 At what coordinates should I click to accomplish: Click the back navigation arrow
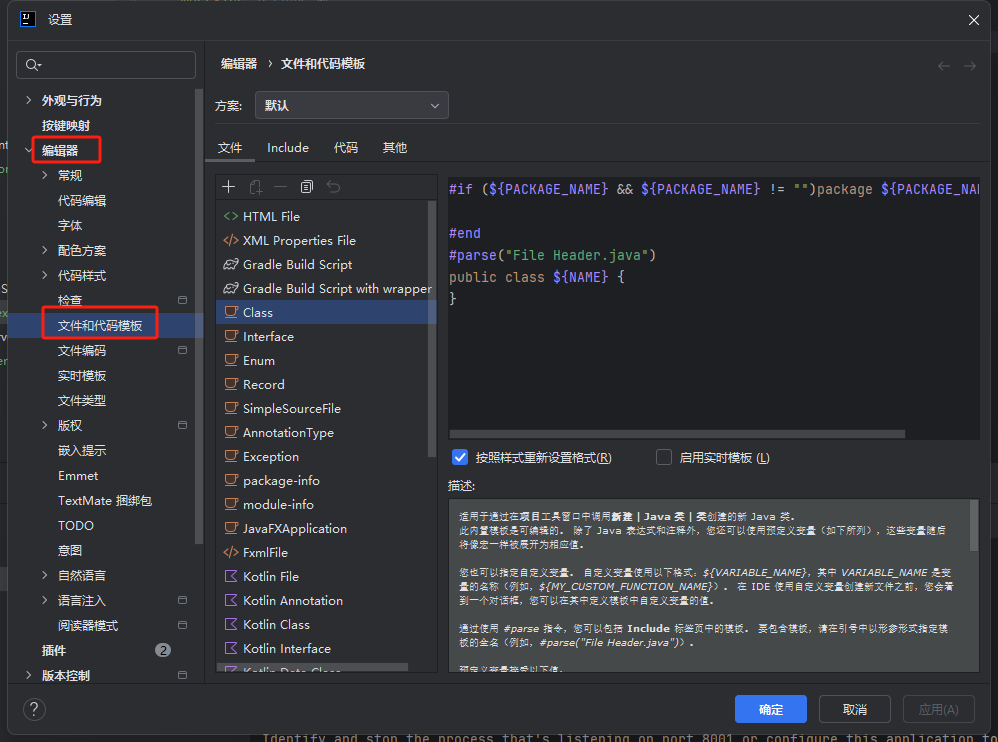944,66
